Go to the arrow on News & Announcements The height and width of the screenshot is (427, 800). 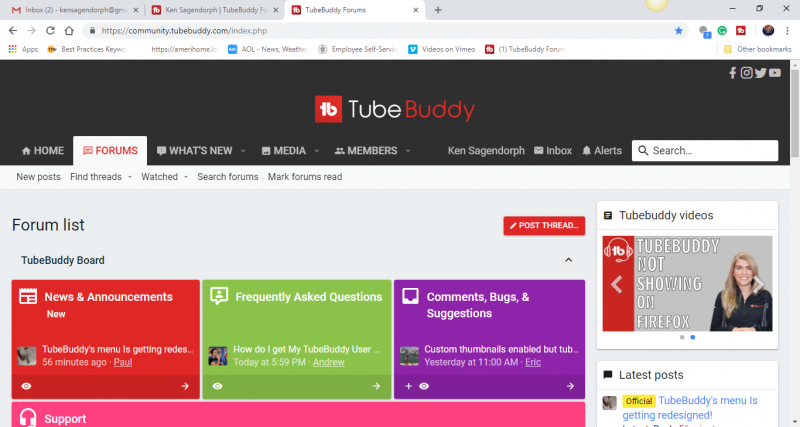(185, 386)
